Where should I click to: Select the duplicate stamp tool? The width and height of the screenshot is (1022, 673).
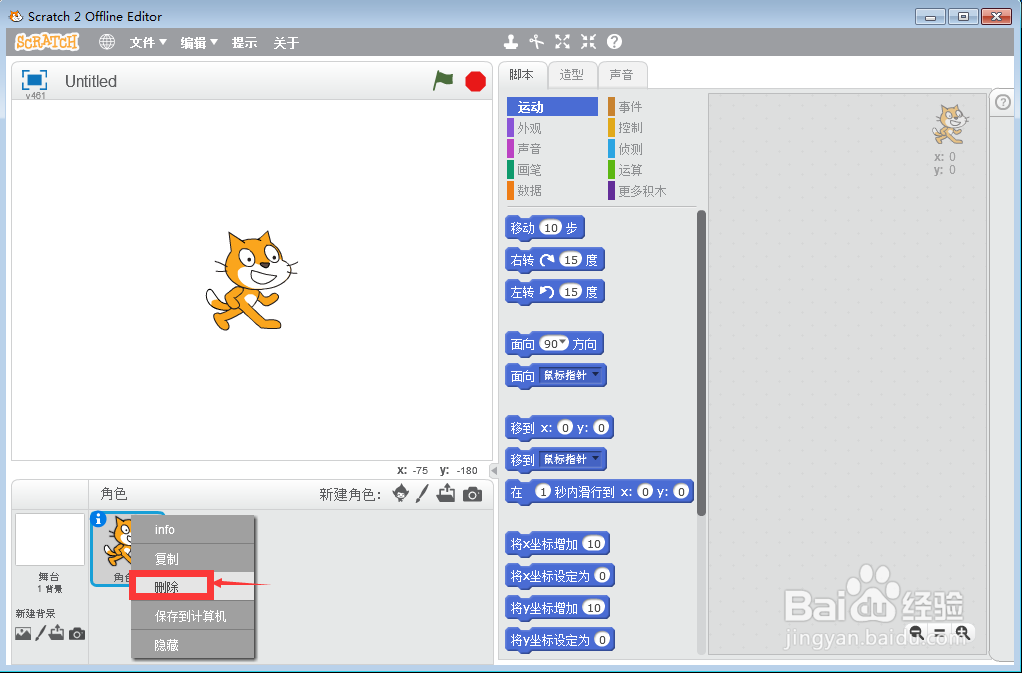pos(511,42)
